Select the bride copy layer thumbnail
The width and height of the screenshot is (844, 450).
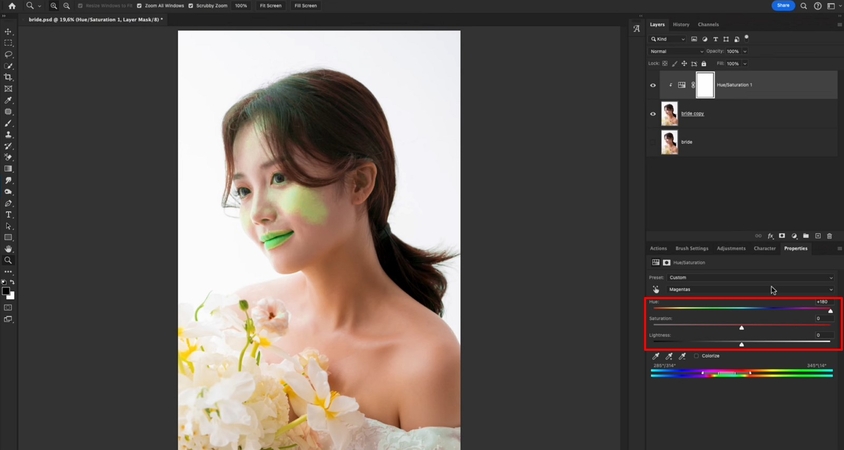[669, 114]
